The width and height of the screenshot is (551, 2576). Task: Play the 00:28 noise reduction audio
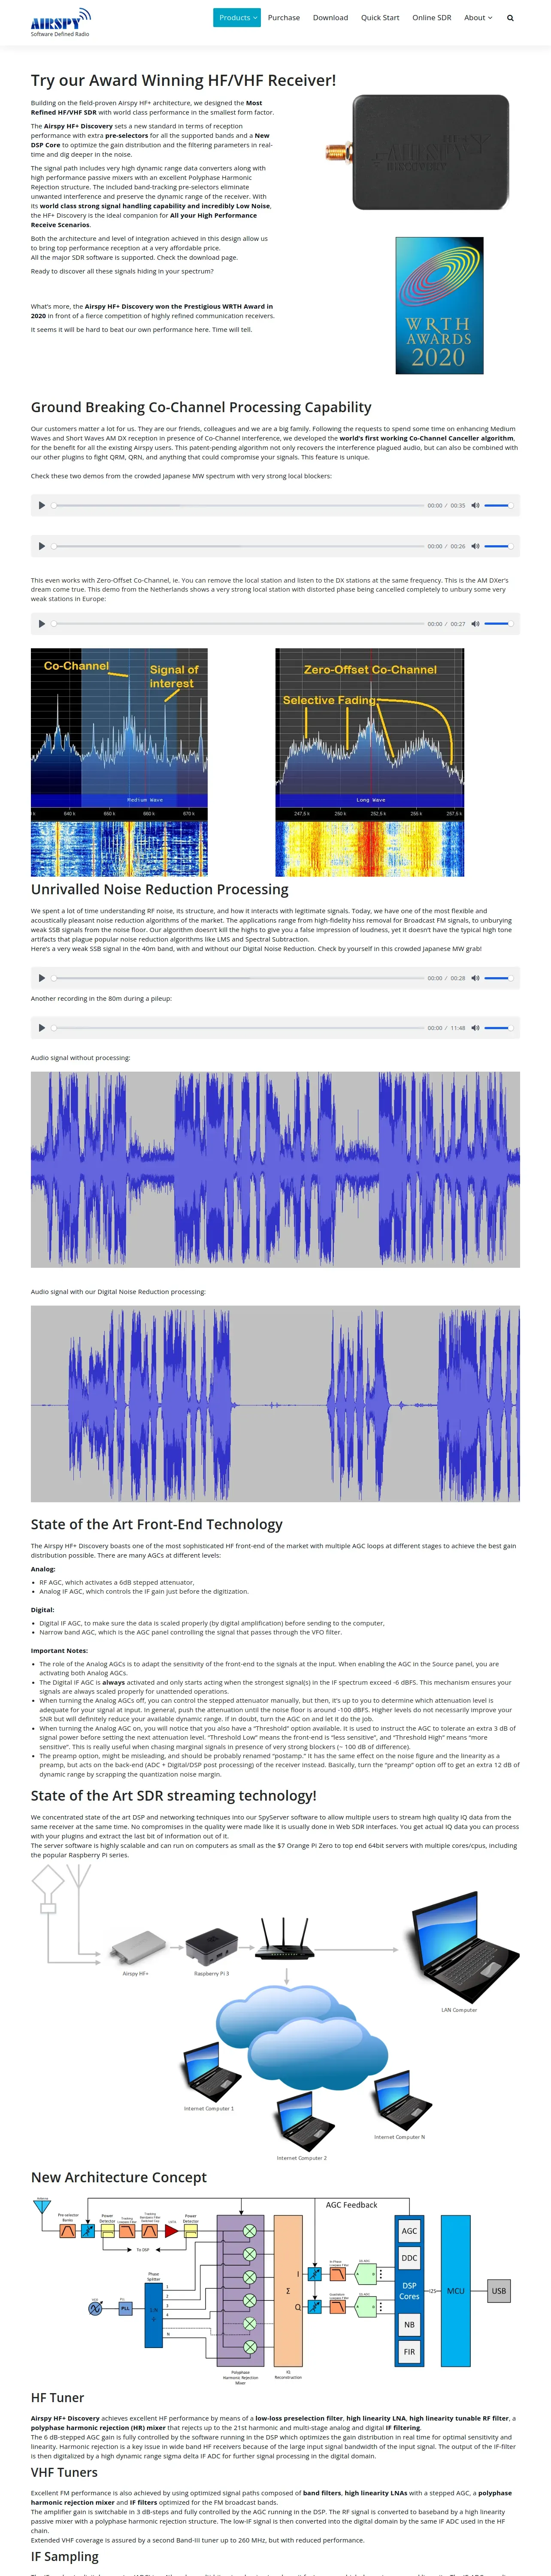[x=41, y=978]
